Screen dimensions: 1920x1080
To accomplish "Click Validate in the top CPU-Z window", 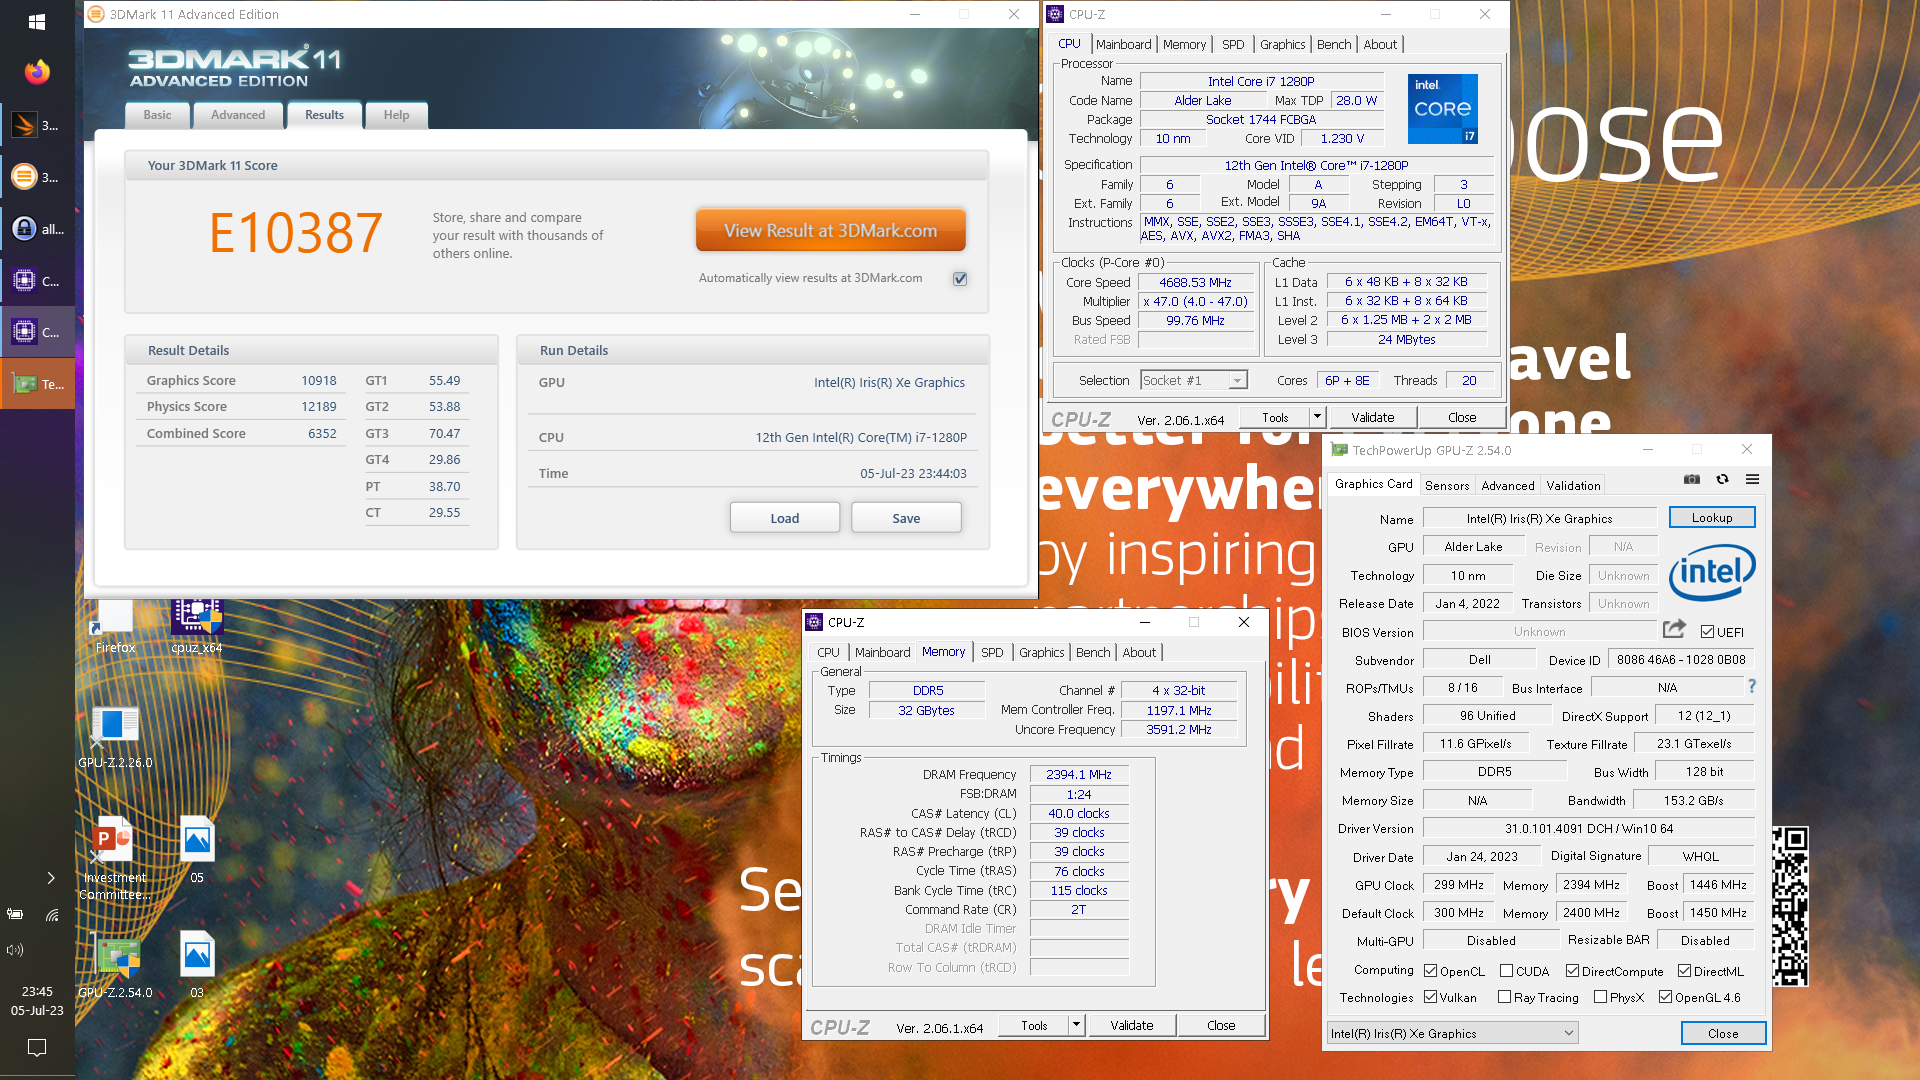I will [x=1372, y=417].
